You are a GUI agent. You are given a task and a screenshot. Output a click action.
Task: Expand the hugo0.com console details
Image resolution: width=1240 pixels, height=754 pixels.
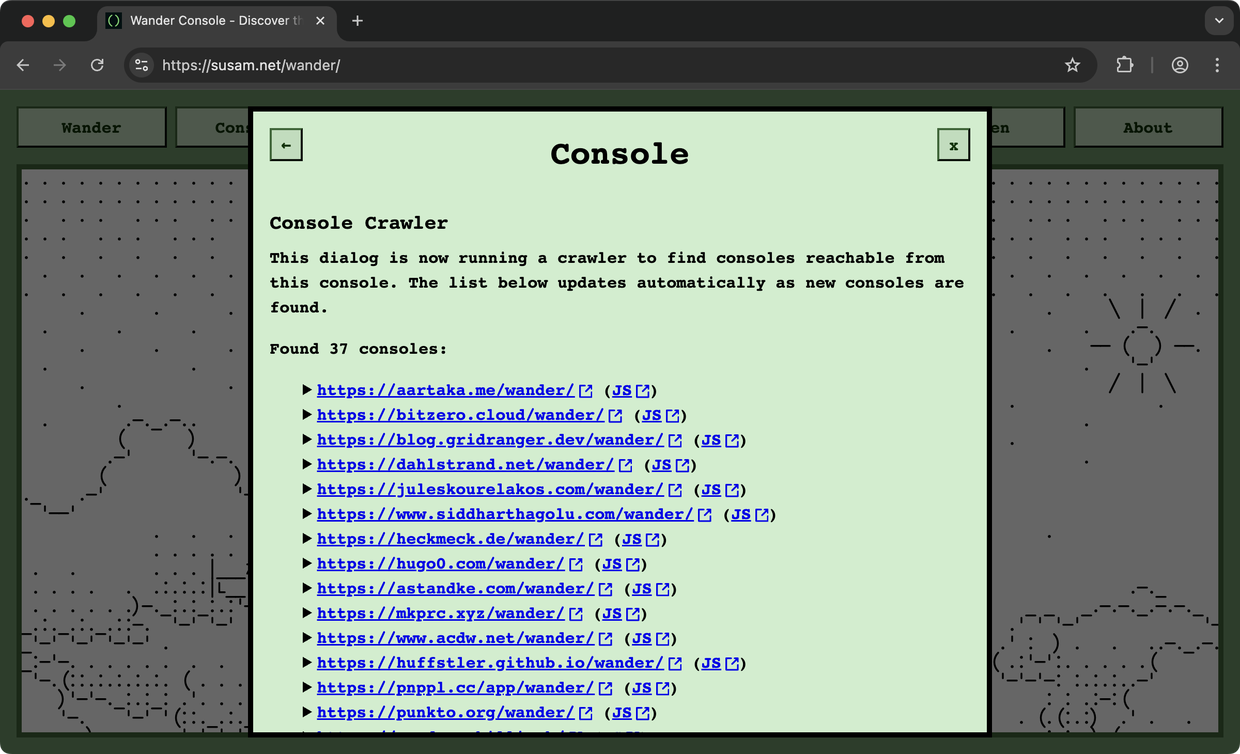tap(307, 564)
